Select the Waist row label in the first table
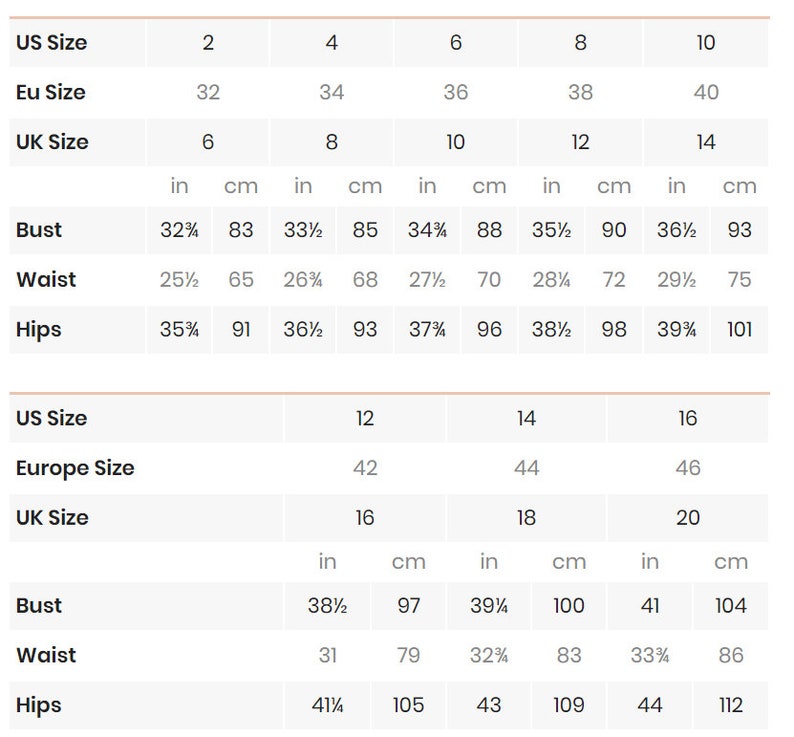This screenshot has width=794, height=737. (x=46, y=280)
